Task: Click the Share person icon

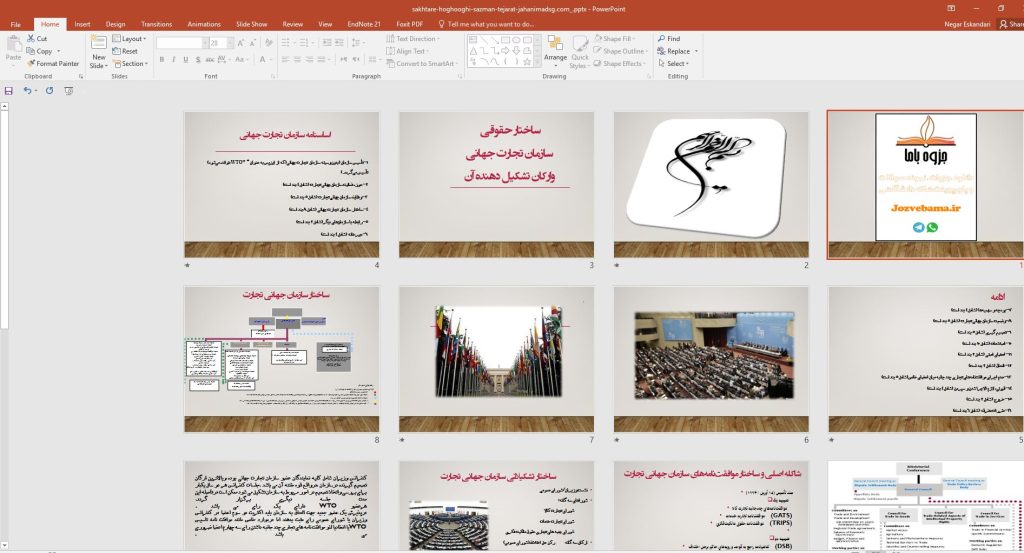Action: point(1003,24)
